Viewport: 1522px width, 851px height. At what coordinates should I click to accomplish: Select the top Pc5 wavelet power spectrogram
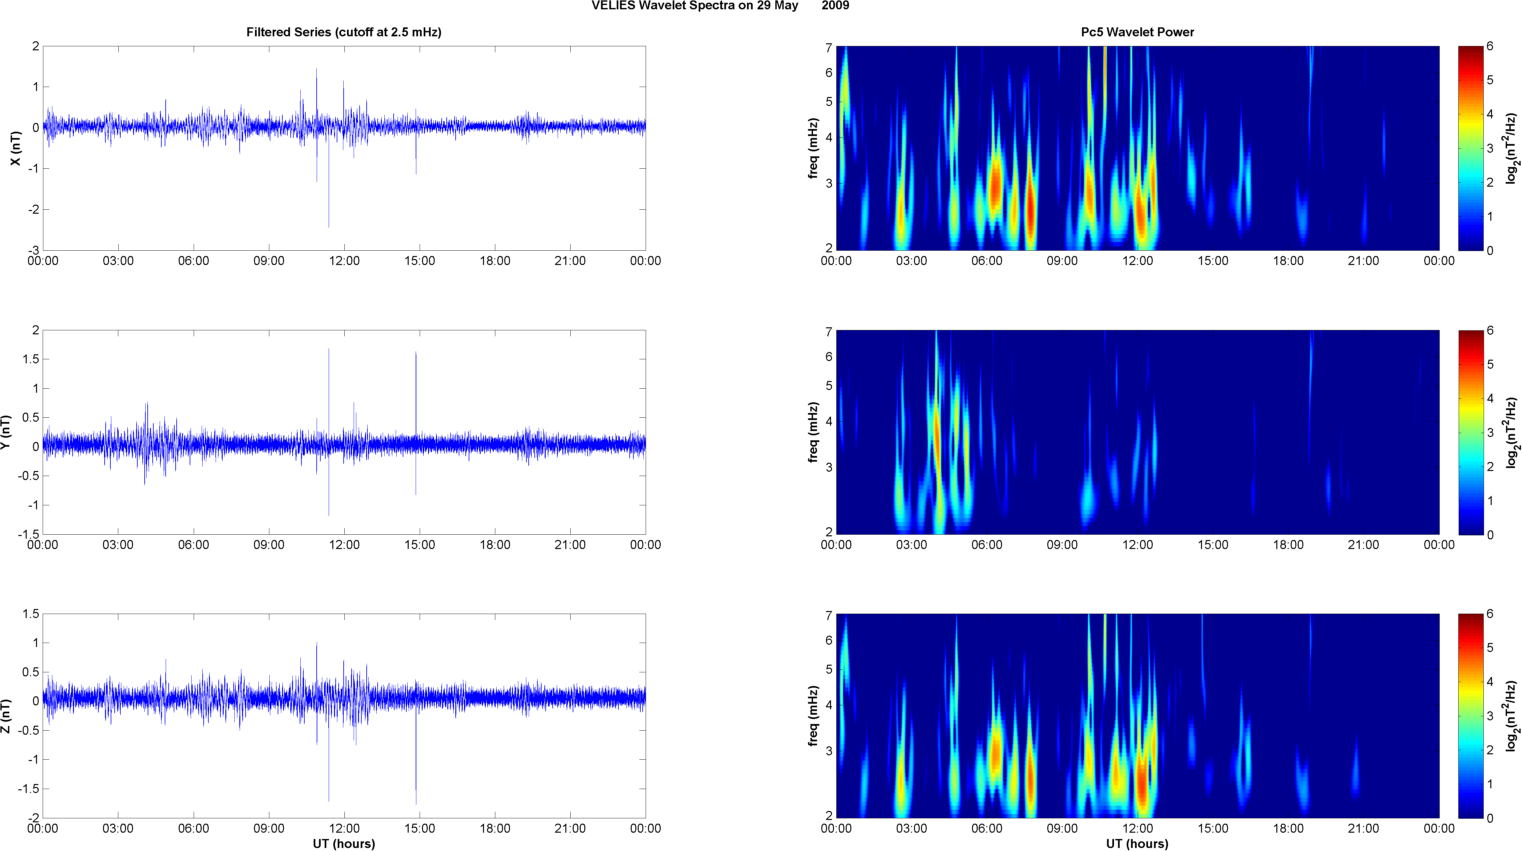pos(1137,148)
